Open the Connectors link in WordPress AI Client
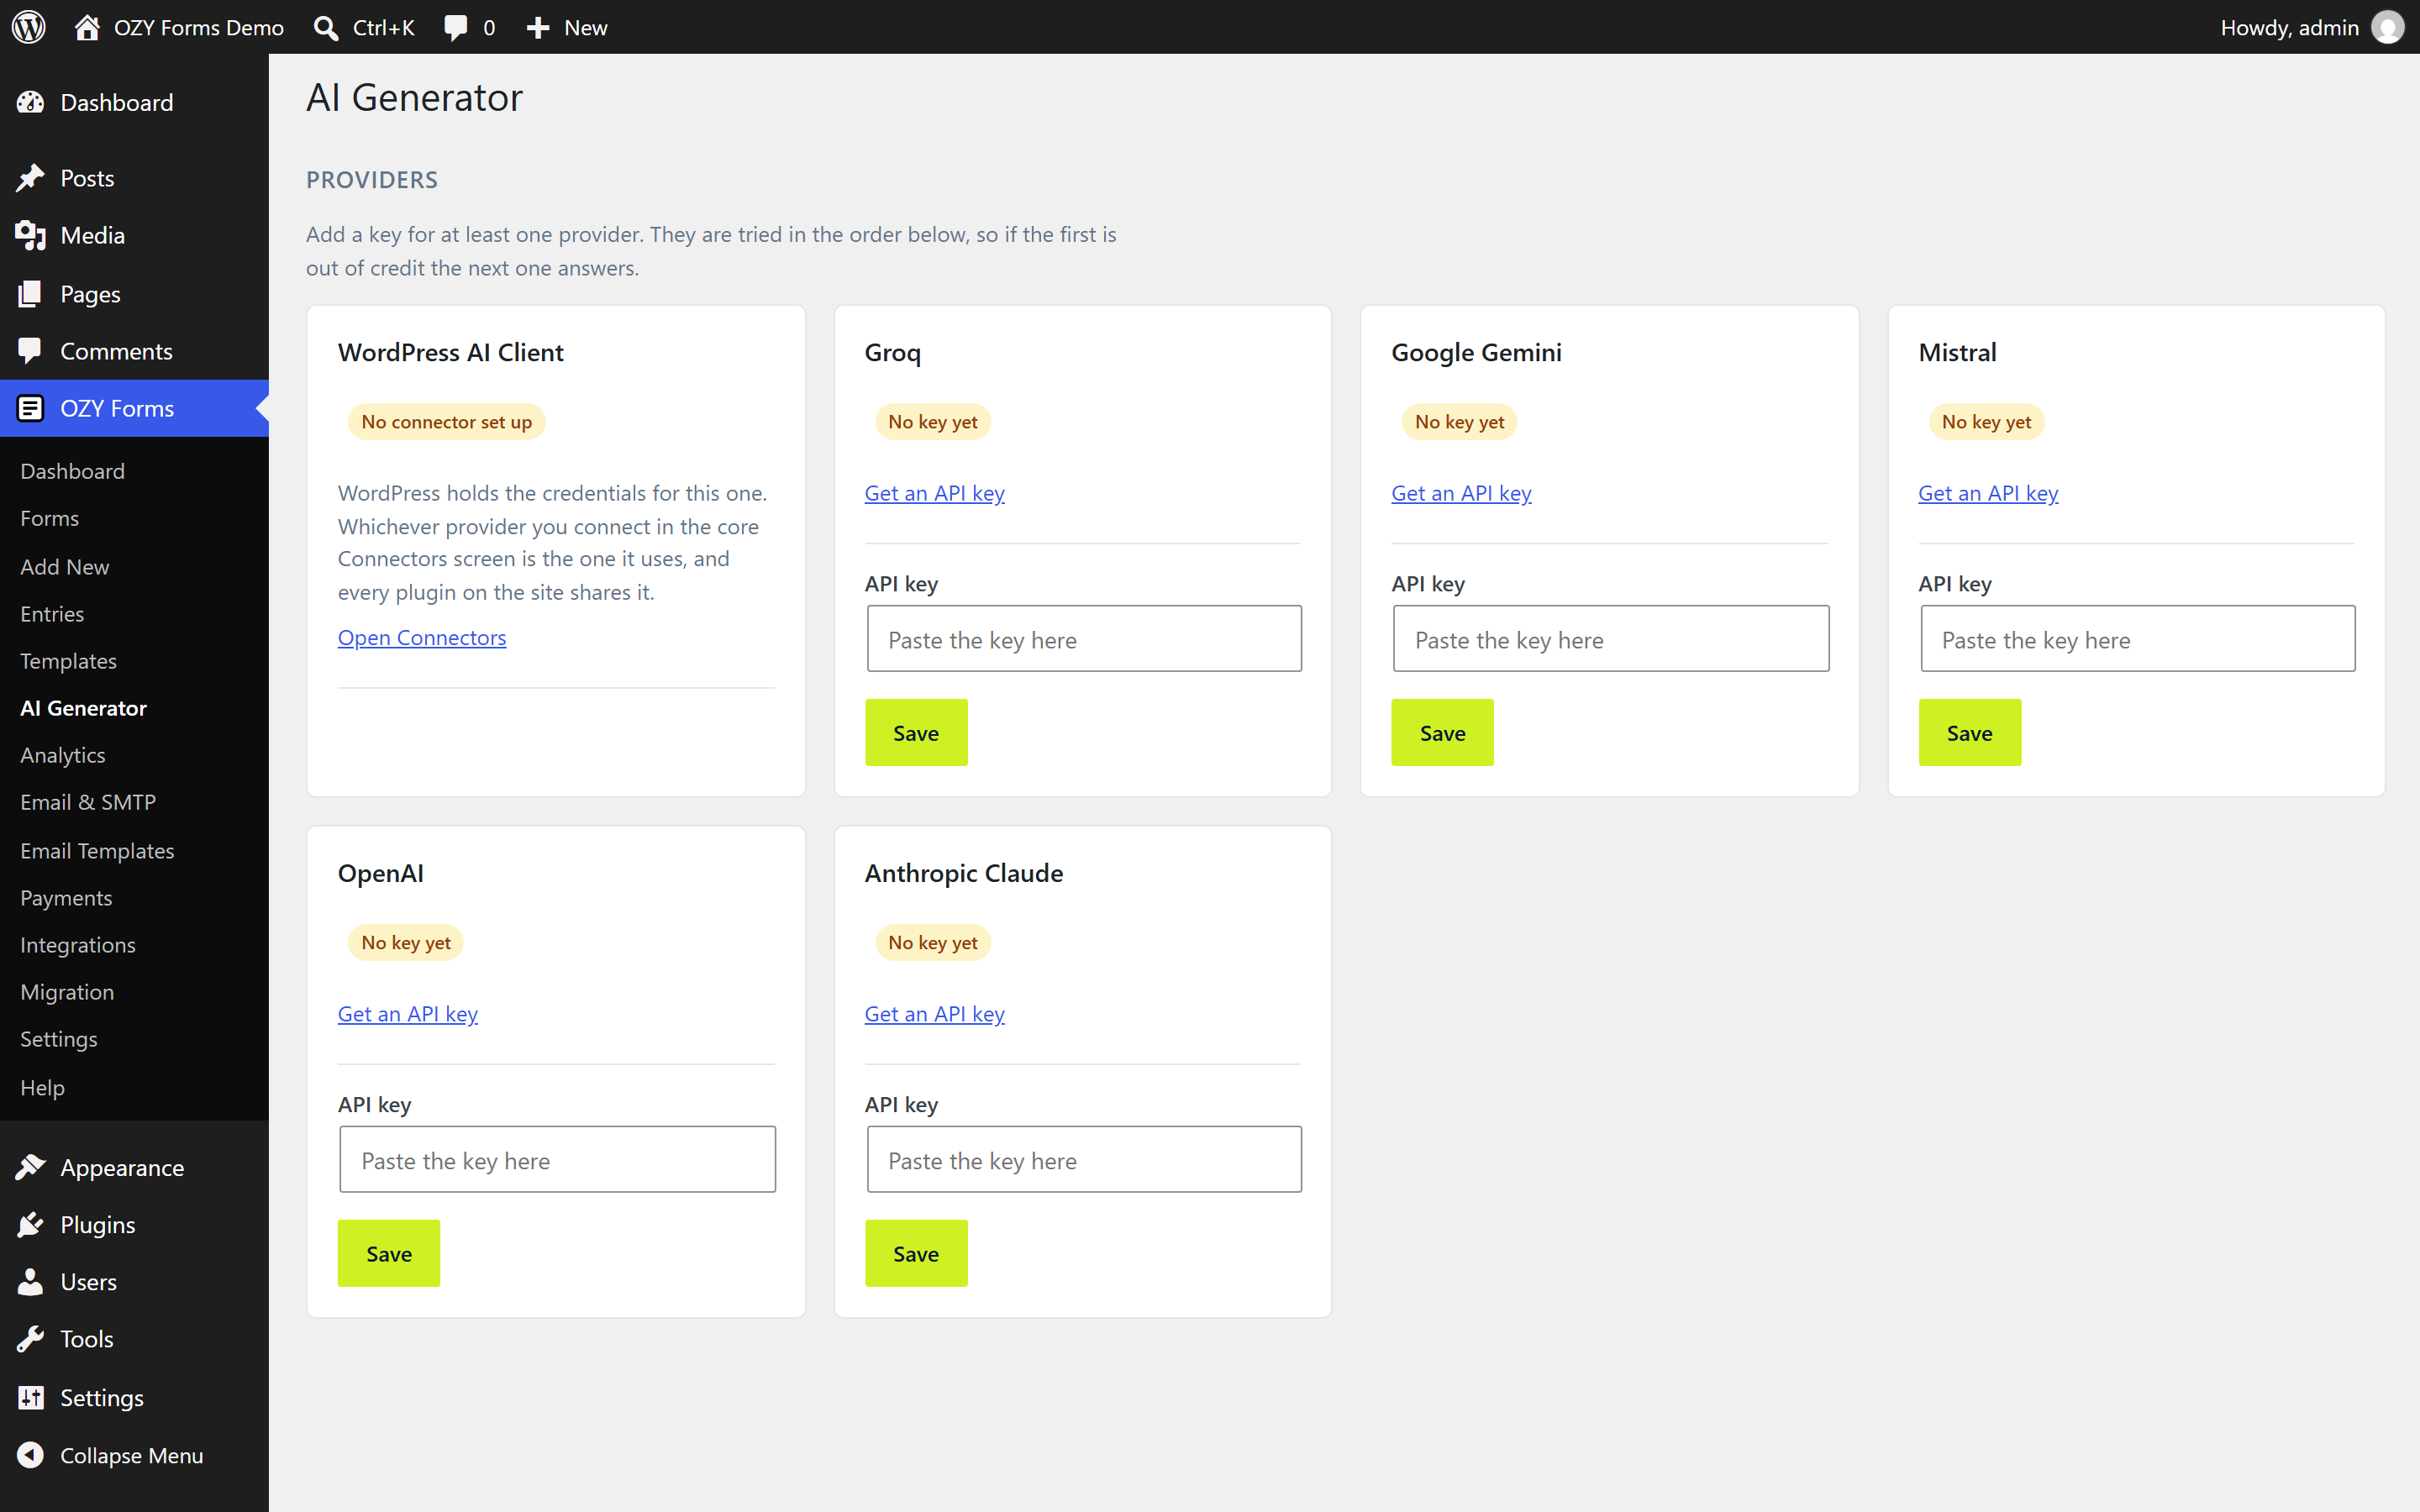This screenshot has width=2420, height=1512. coord(422,637)
